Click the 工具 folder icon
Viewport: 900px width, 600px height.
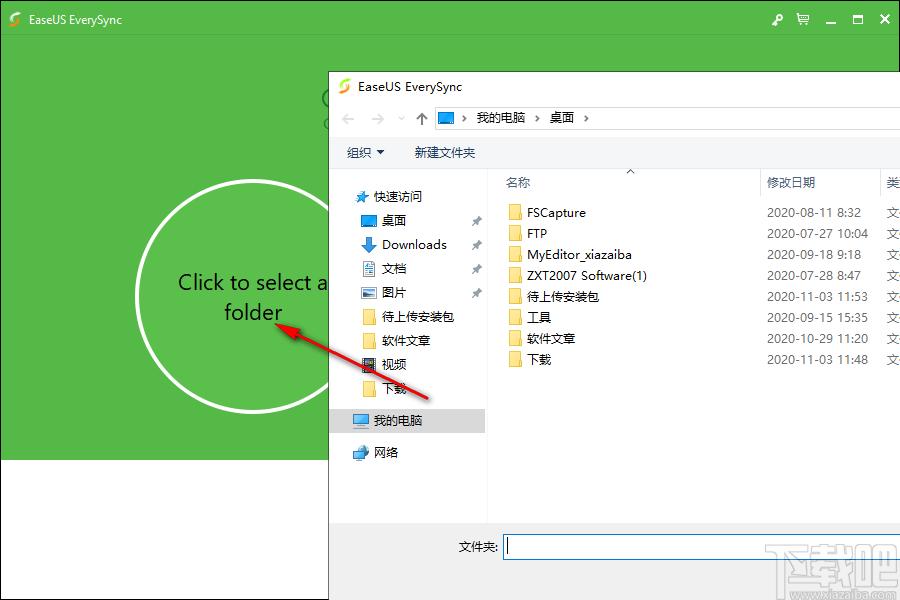tap(515, 318)
